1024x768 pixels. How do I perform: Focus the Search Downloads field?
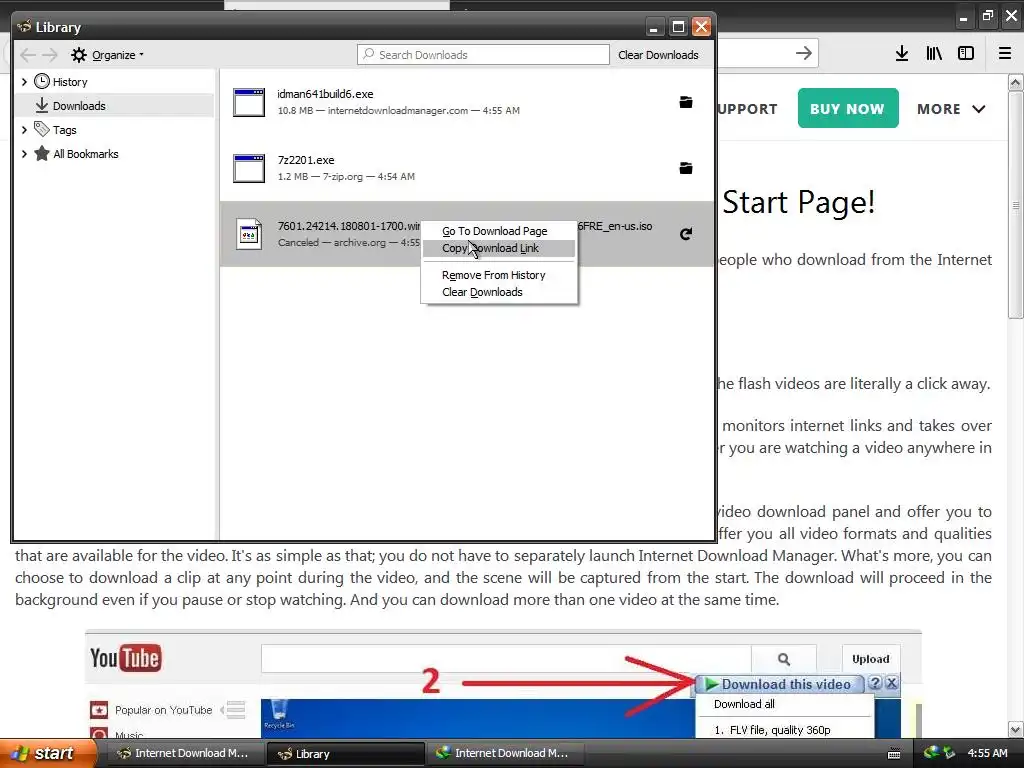[x=483, y=55]
